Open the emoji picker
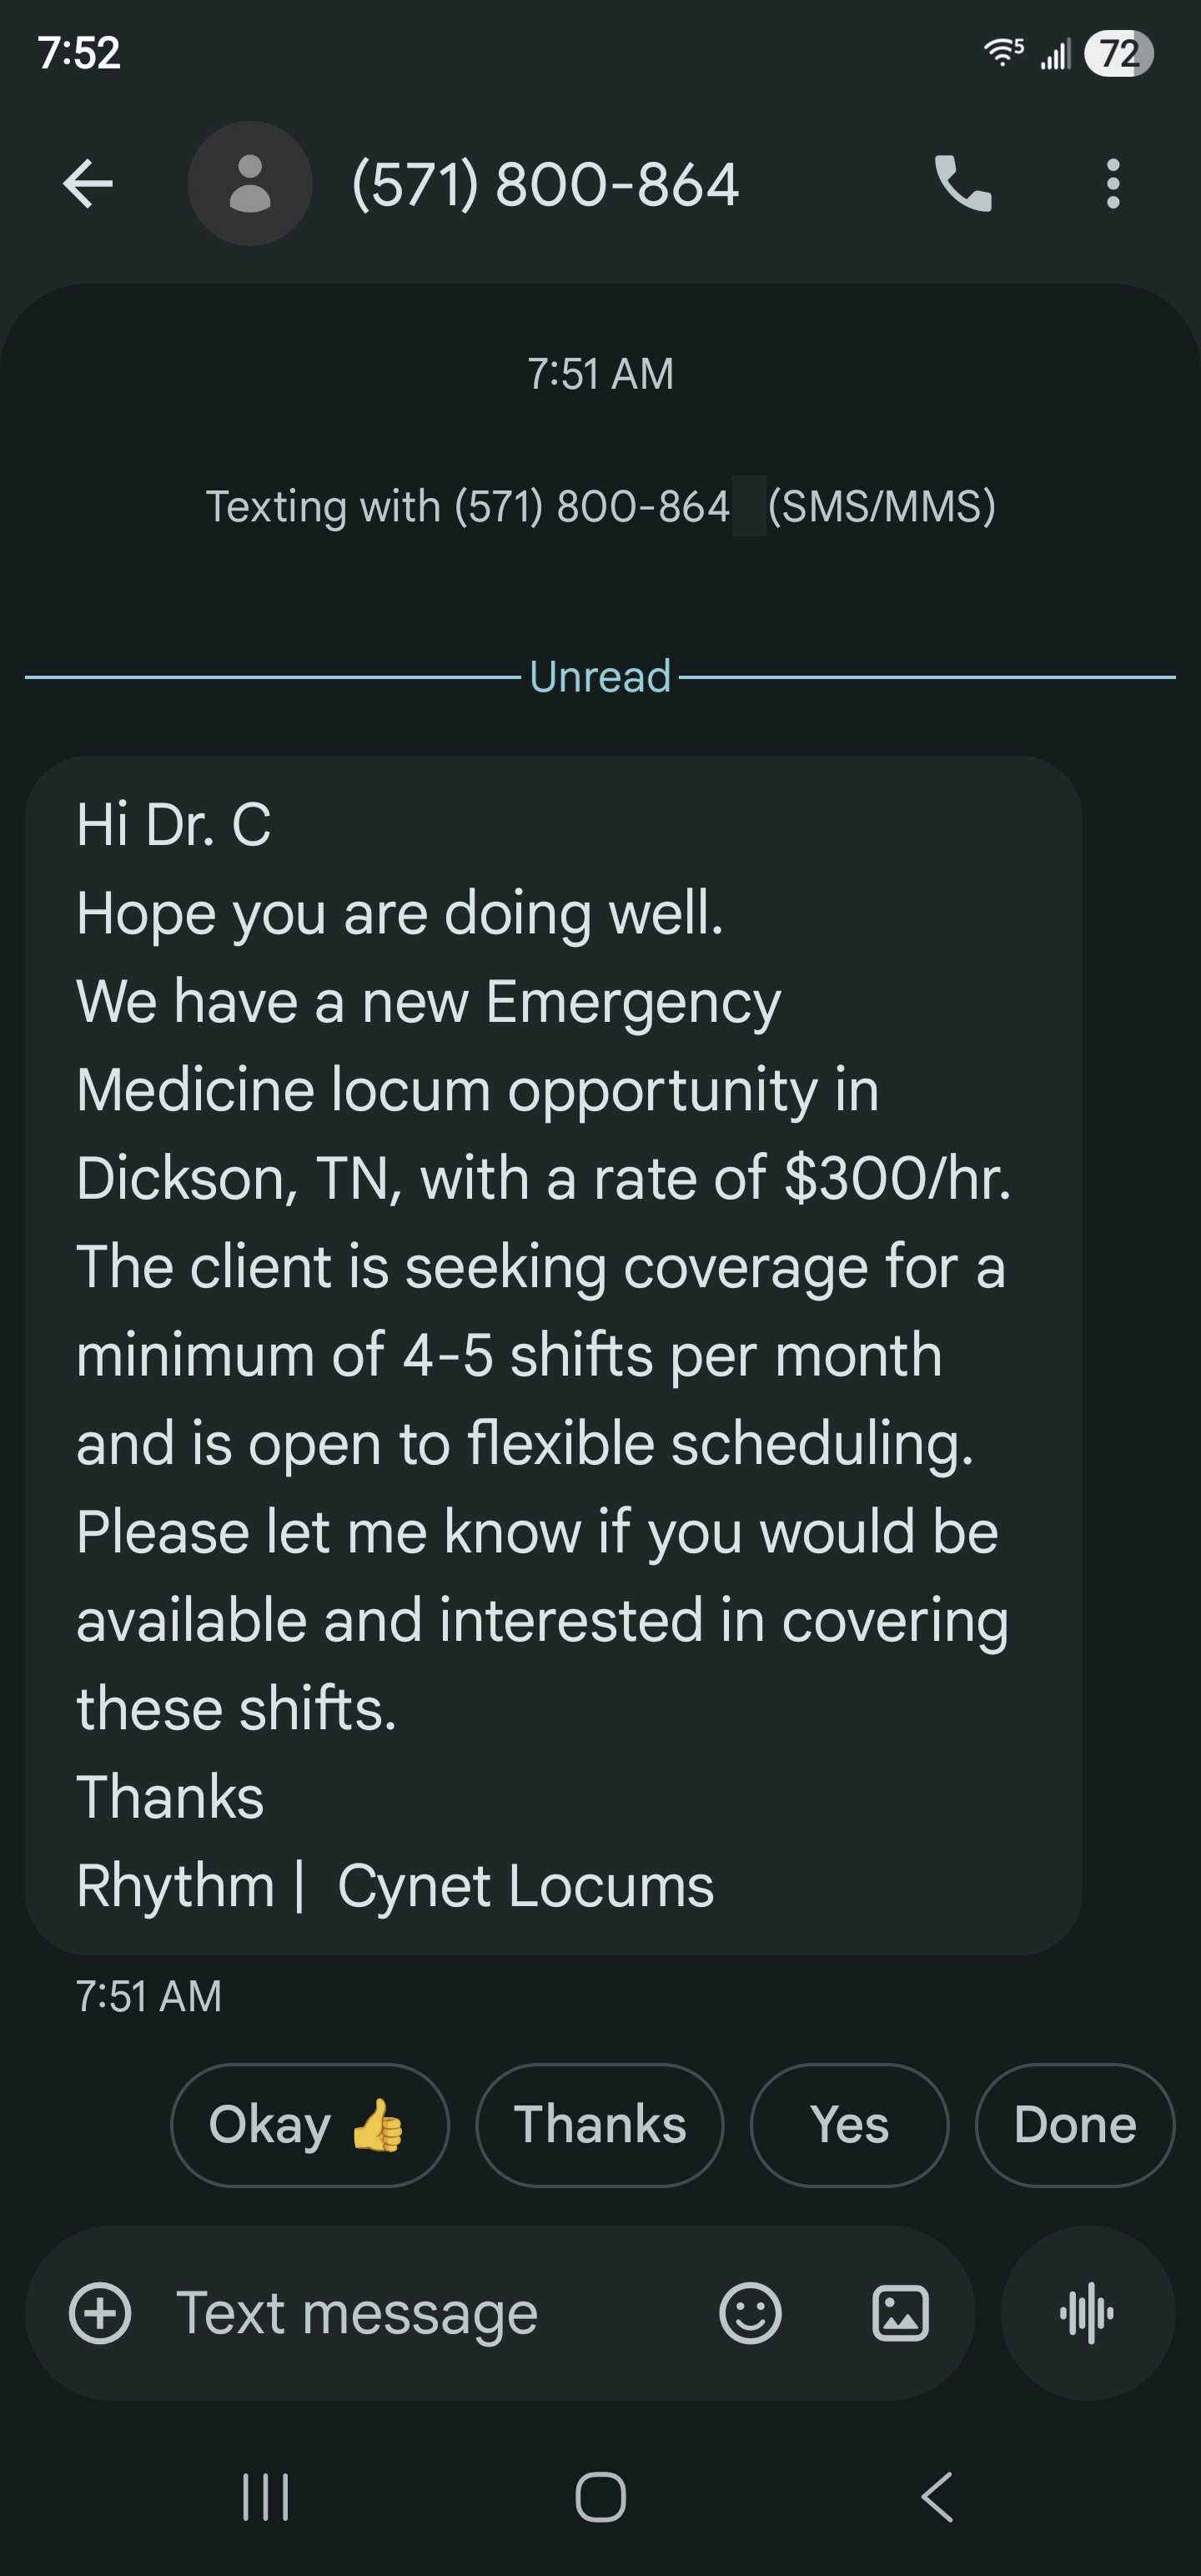This screenshot has height=2576, width=1201. pyautogui.click(x=750, y=2313)
